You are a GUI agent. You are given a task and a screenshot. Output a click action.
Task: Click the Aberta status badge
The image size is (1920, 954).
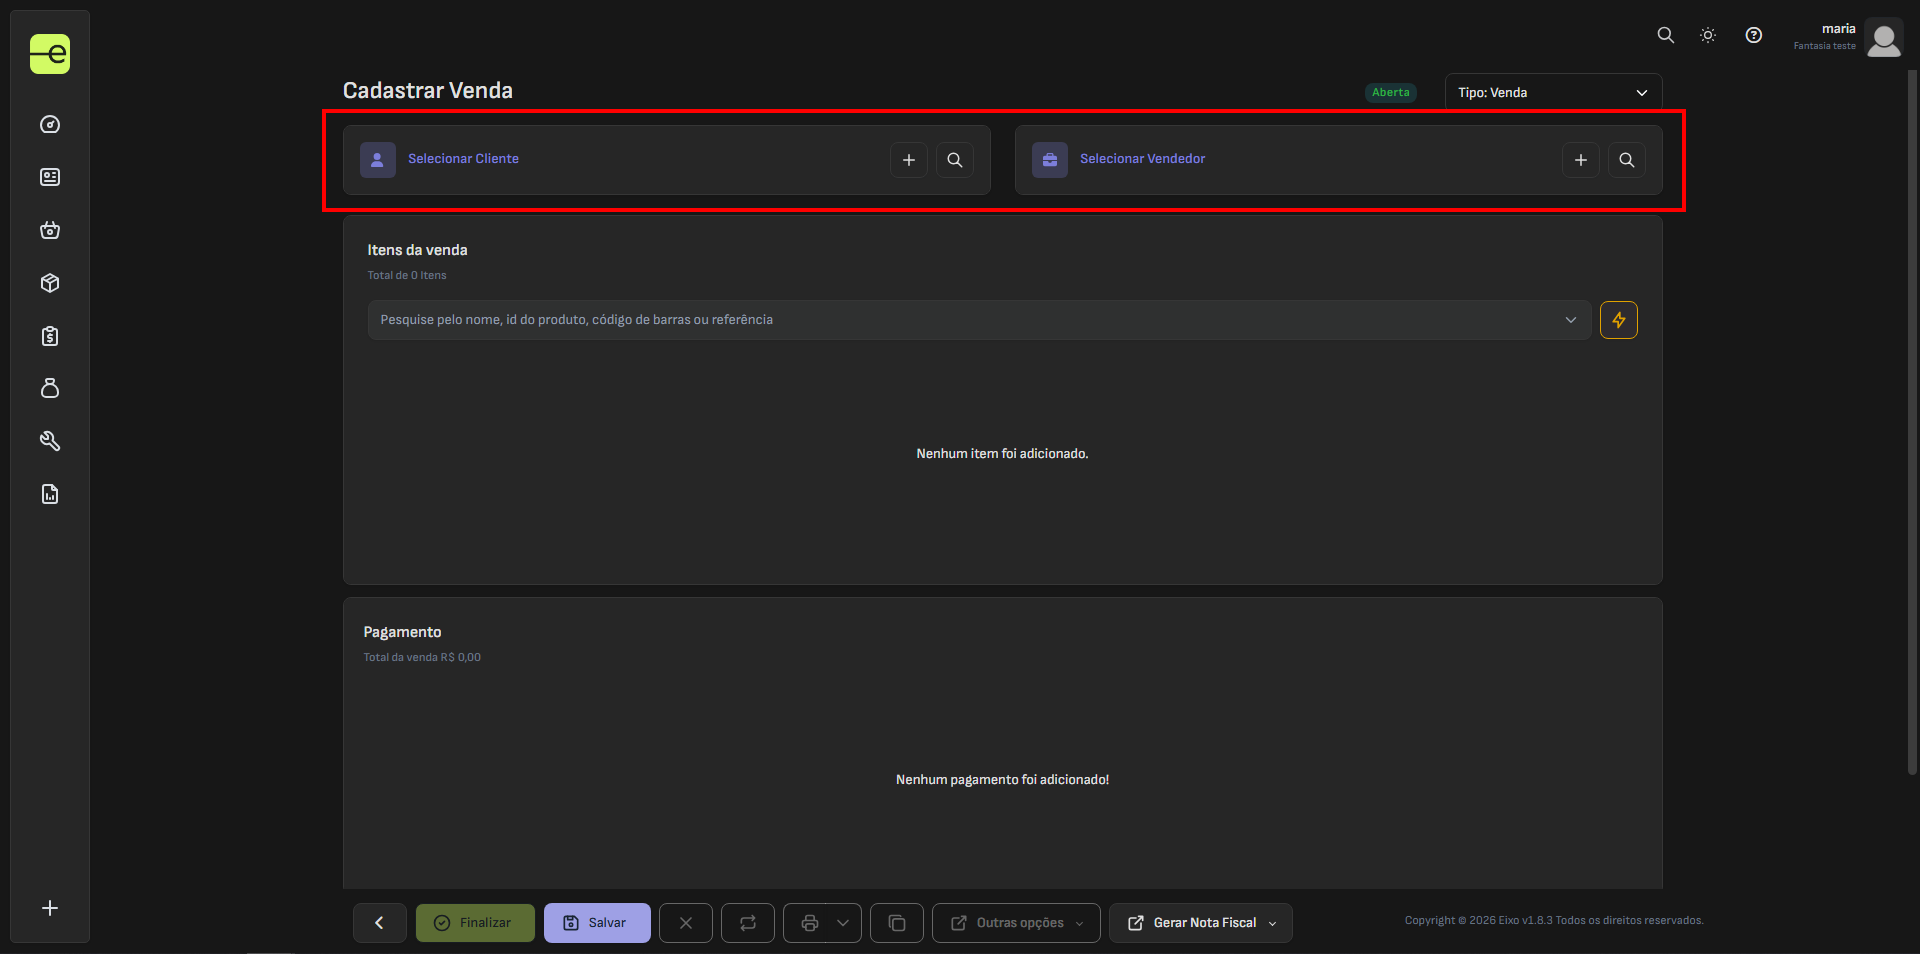pos(1391,92)
